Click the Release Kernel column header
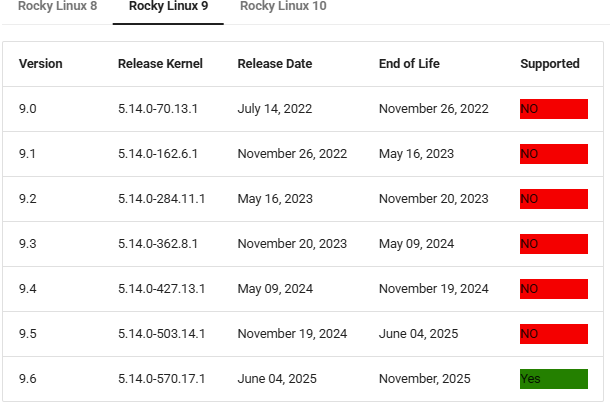This screenshot has width=610, height=407. pyautogui.click(x=160, y=64)
